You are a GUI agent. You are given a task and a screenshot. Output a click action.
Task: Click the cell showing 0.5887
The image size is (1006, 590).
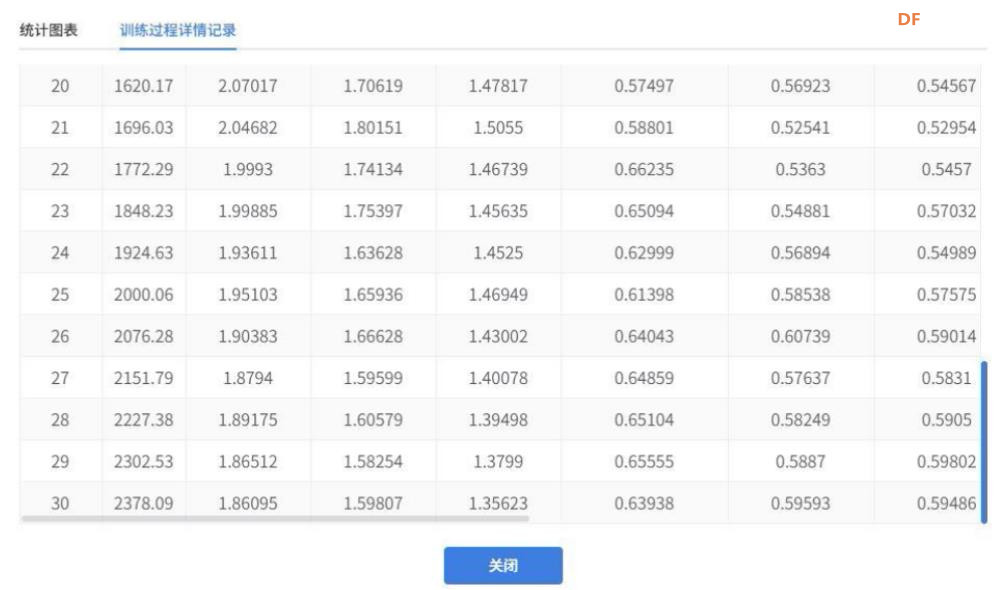click(800, 461)
